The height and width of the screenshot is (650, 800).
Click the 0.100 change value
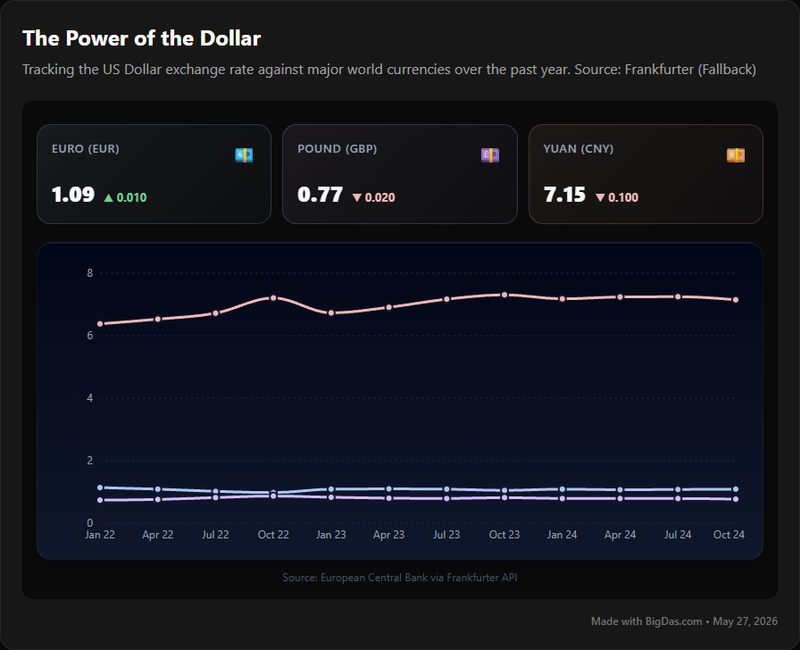click(x=623, y=198)
